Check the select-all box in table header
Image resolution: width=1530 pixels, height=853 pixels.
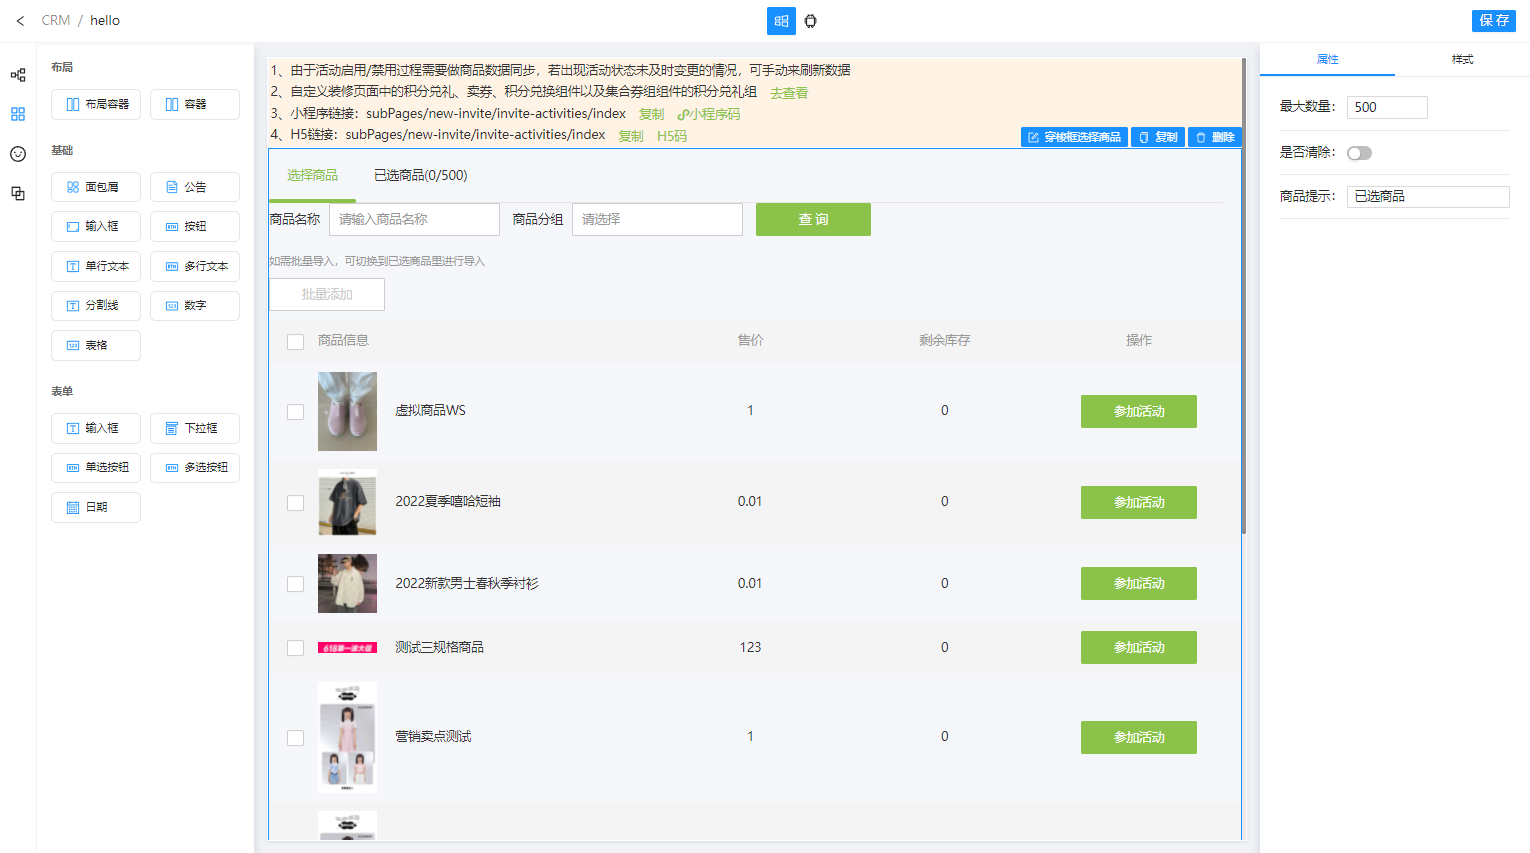point(295,342)
